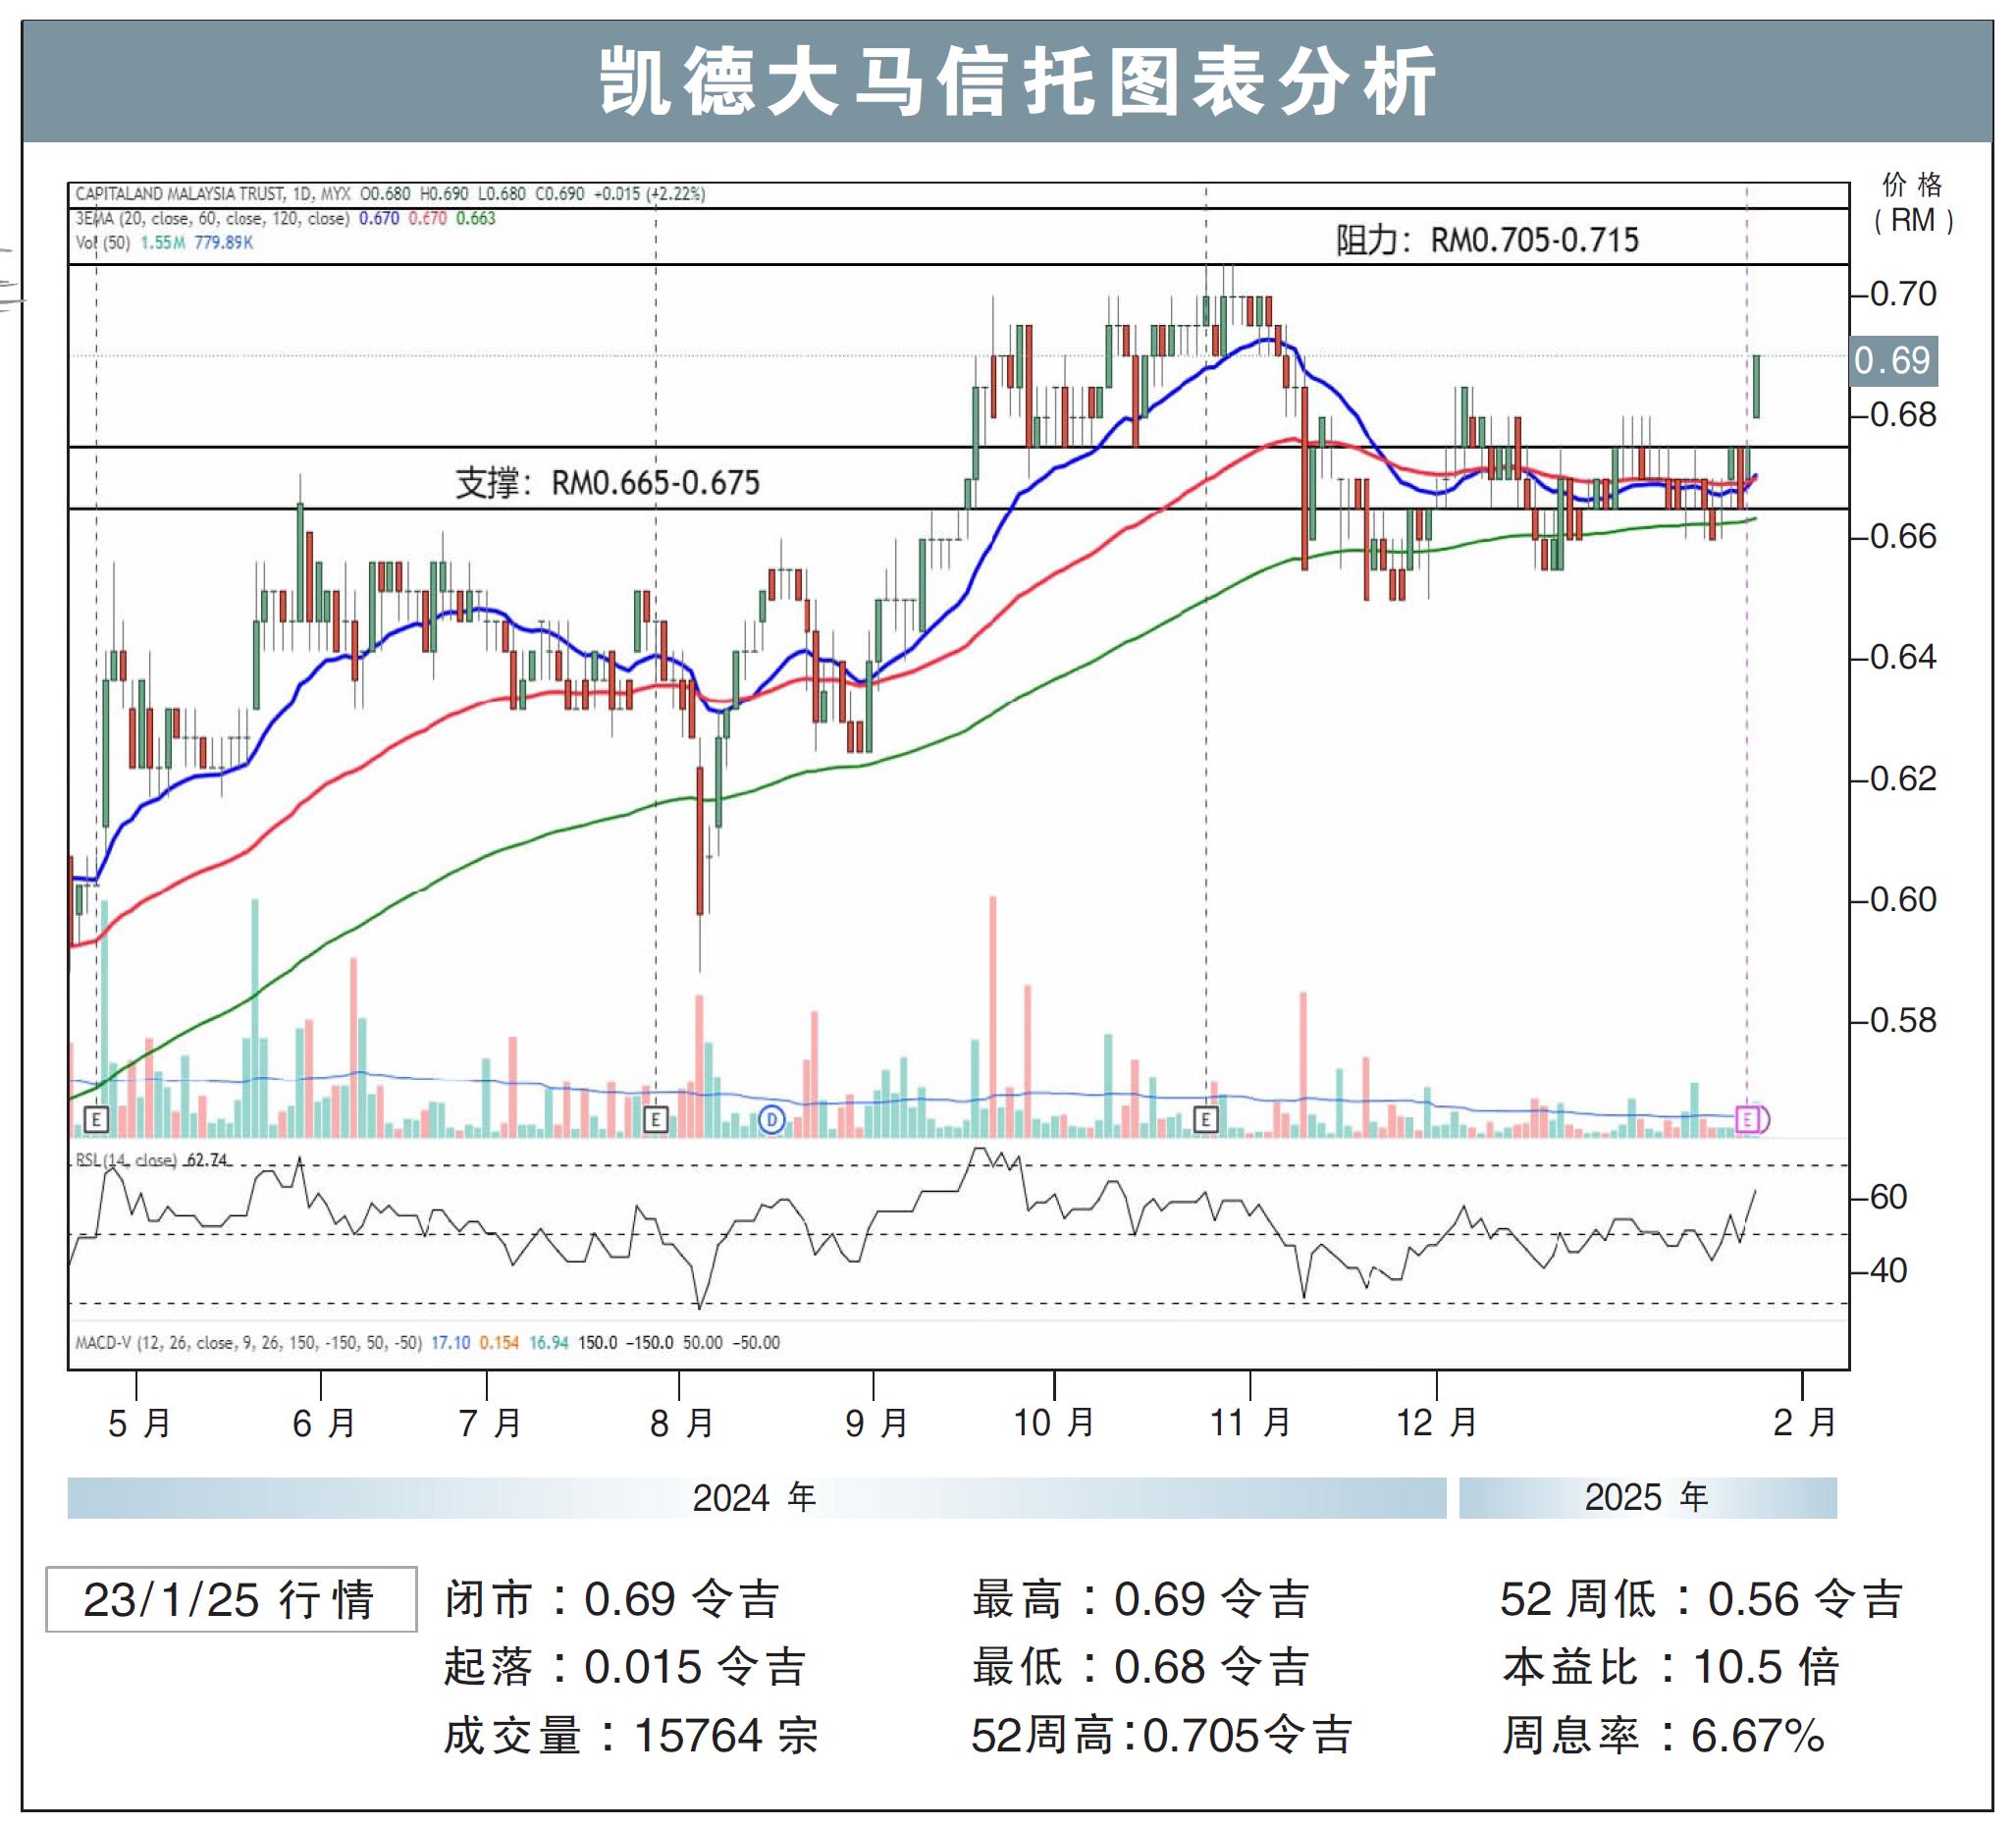This screenshot has height=1827, width=2016.
Task: Click the 6 月 month label
Action: pos(323,1423)
